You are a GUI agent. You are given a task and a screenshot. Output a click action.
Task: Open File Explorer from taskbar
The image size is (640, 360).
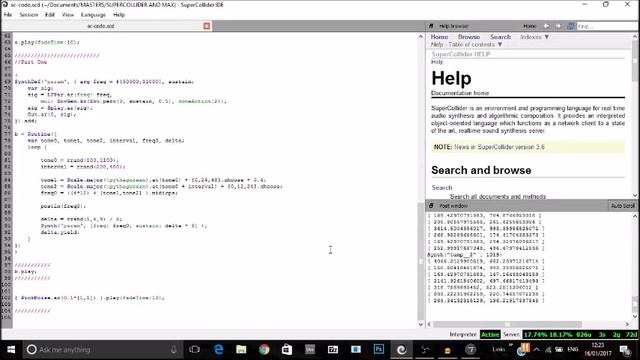(x=241, y=350)
